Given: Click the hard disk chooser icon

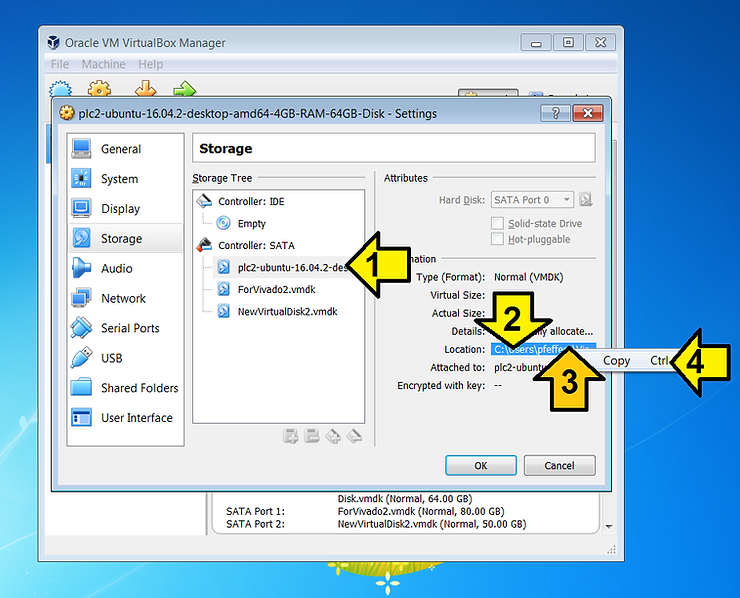Looking at the screenshot, I should pos(586,200).
